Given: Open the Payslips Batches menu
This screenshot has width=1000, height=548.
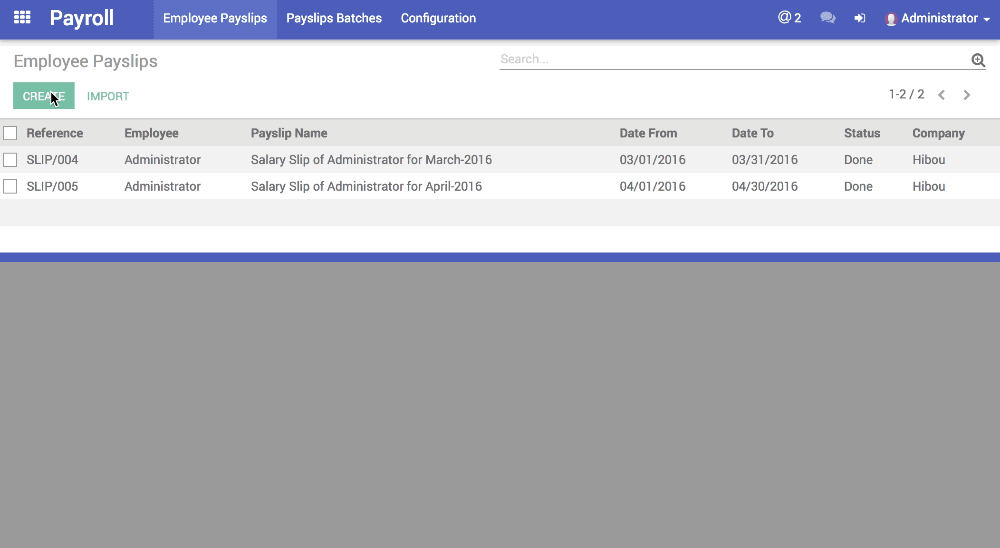Looking at the screenshot, I should [x=334, y=19].
